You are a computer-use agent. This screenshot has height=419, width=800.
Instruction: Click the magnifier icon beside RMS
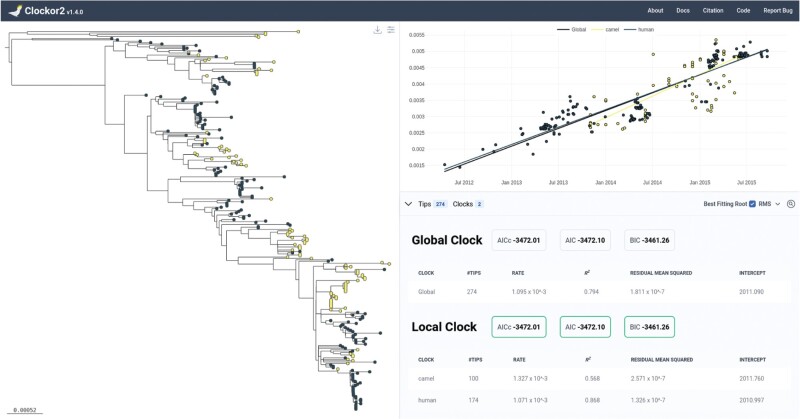tap(790, 203)
